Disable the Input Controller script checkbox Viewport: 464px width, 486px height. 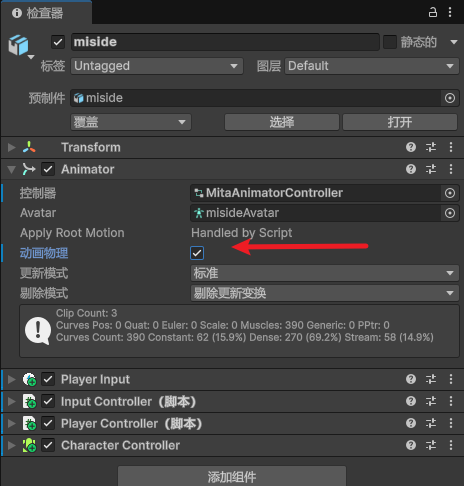48,401
